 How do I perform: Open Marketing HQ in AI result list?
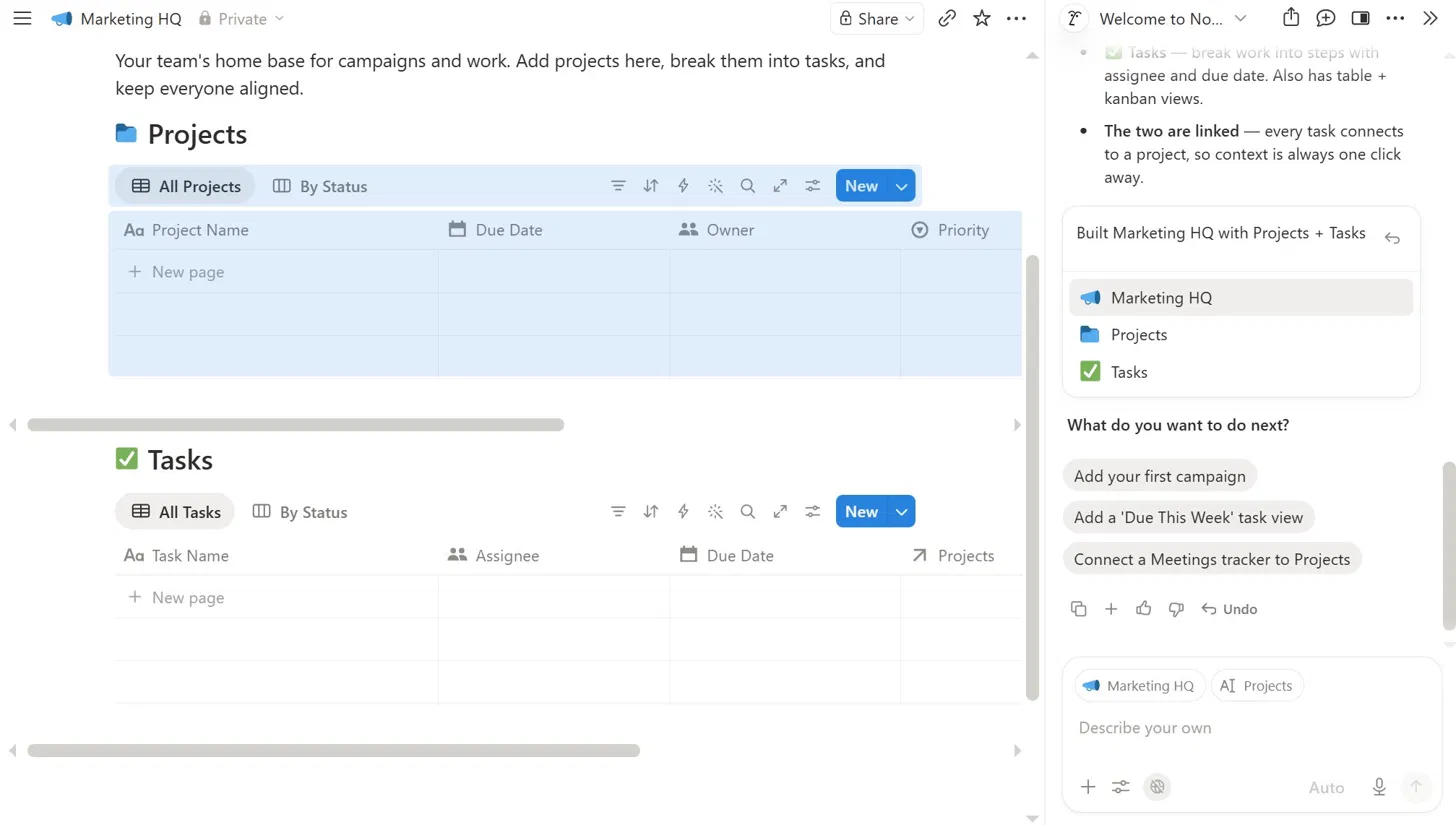[x=1240, y=298]
